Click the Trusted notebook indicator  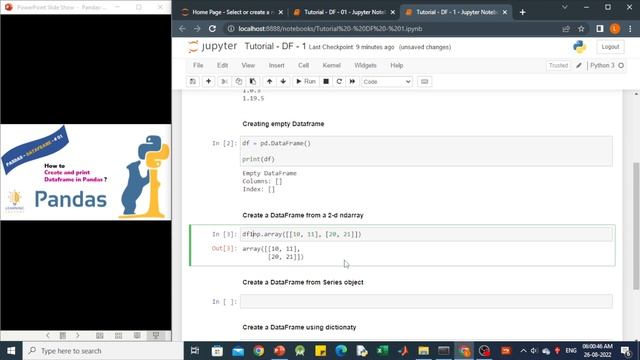pos(558,65)
